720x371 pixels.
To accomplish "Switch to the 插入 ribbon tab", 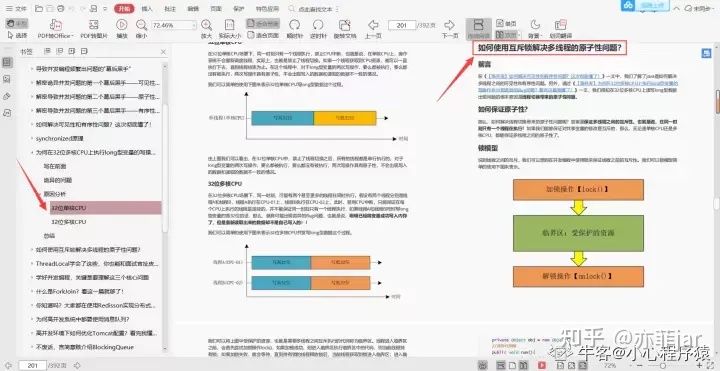I will point(147,9).
